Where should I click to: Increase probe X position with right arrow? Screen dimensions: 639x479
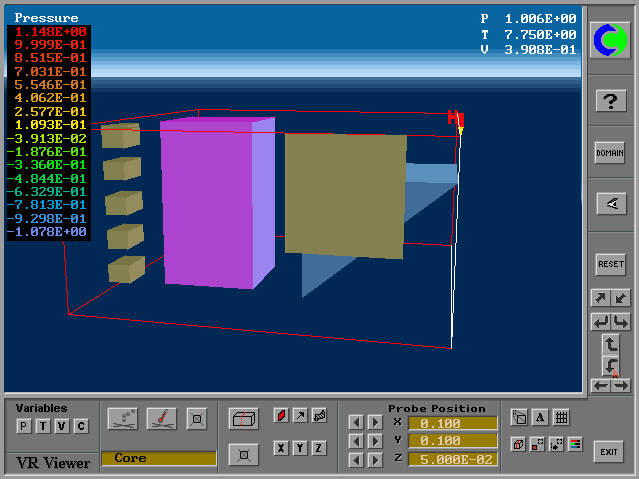point(375,422)
